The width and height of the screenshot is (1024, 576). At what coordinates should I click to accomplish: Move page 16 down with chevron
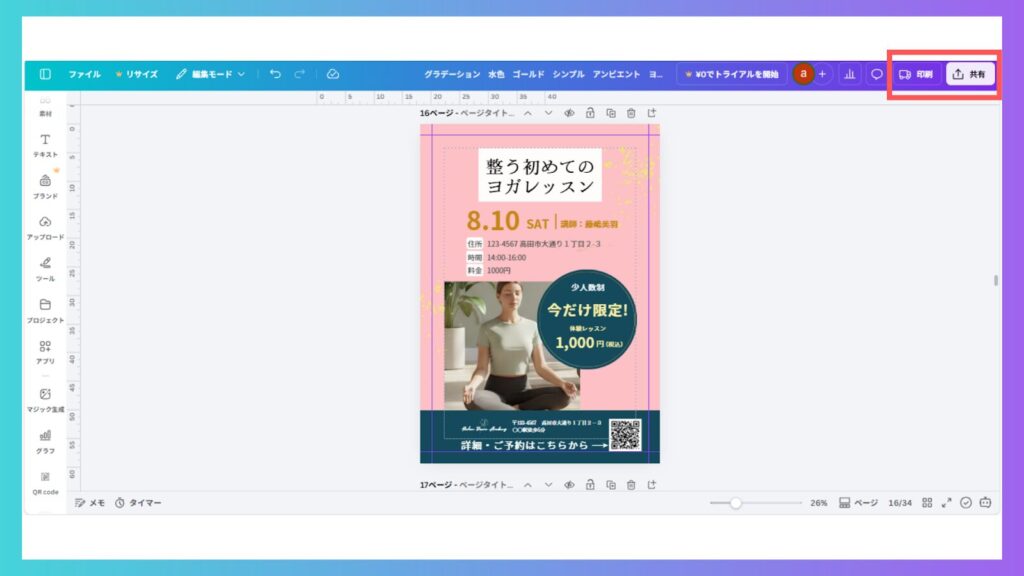coord(547,114)
